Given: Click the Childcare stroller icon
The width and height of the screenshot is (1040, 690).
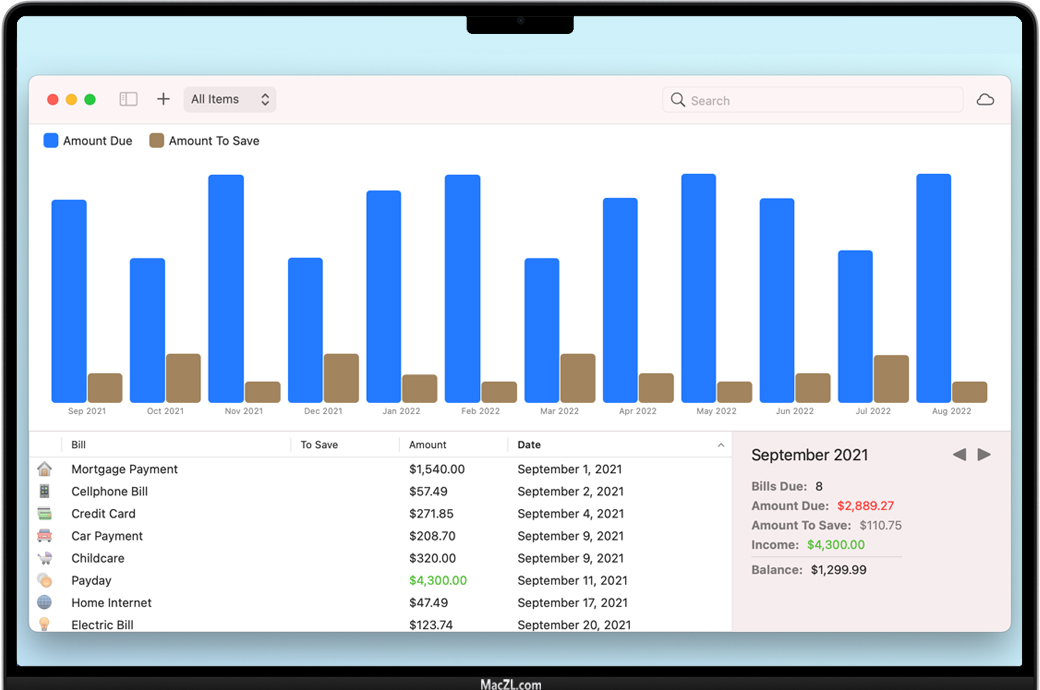Looking at the screenshot, I should [44, 558].
